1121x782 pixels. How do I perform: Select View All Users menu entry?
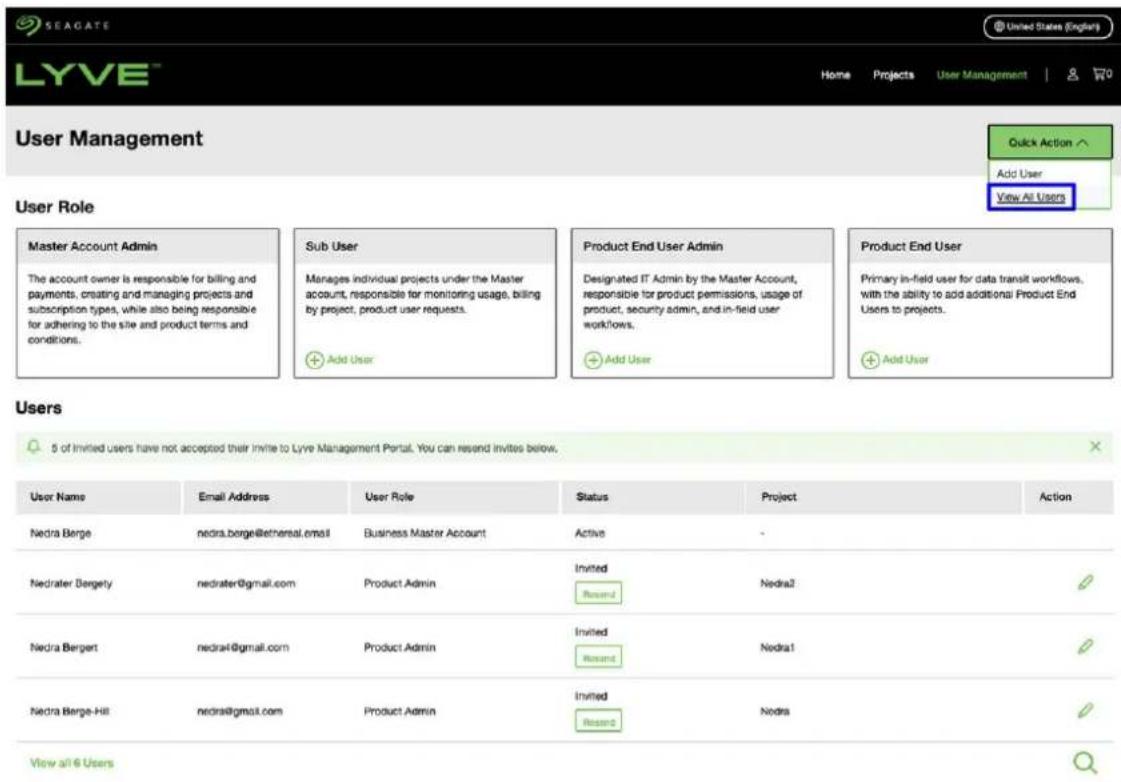pyautogui.click(x=1031, y=197)
